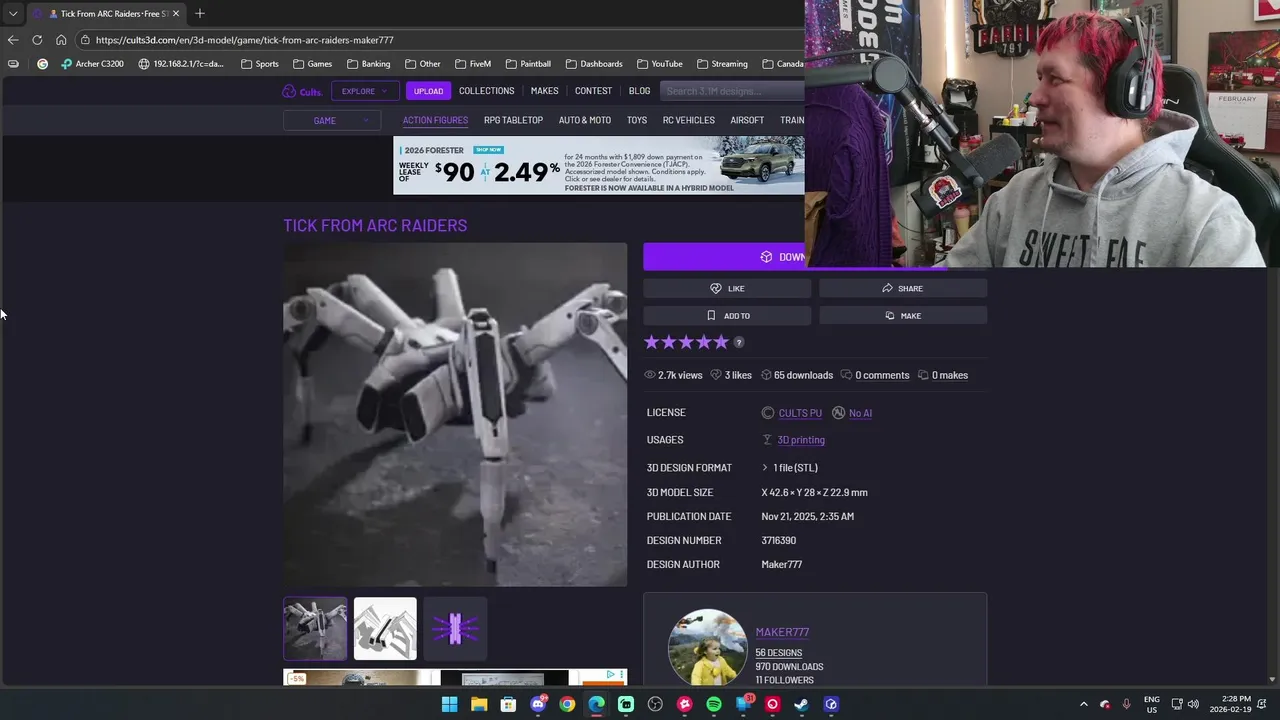Open the Dashboards bookmarks folder
1280x720 pixels.
click(x=594, y=64)
